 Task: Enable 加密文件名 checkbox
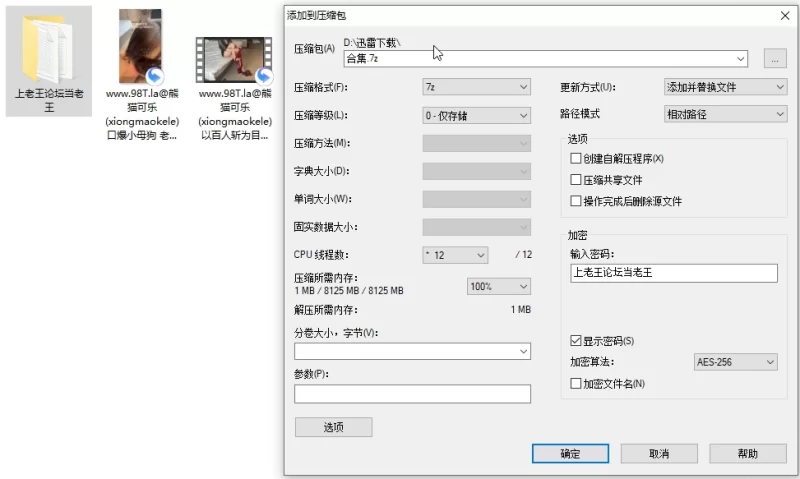click(x=575, y=383)
